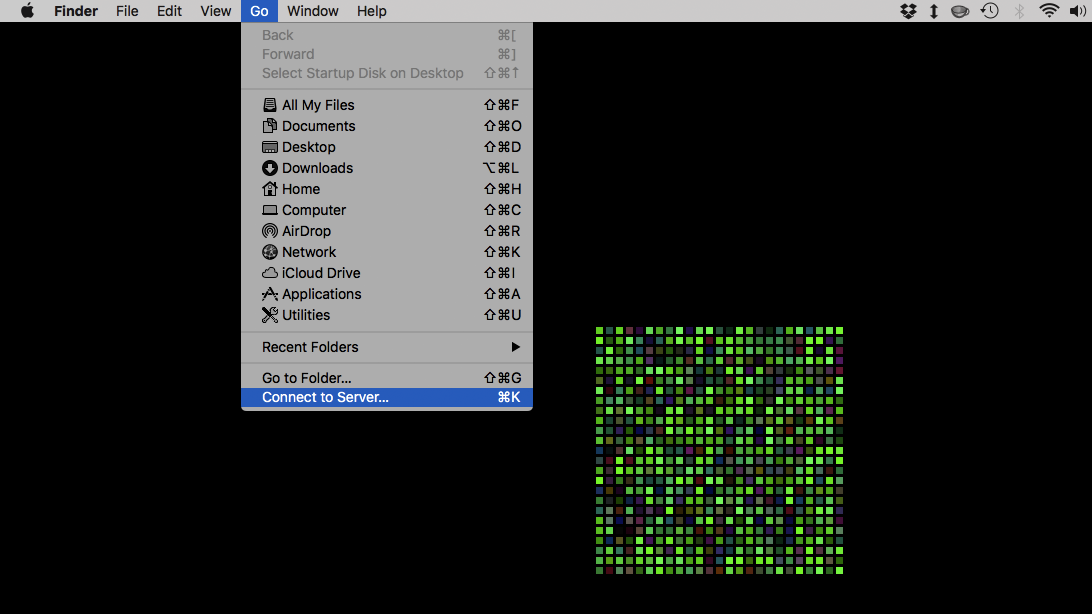Open the Apple menu
This screenshot has width=1092, height=614.
[x=27, y=11]
